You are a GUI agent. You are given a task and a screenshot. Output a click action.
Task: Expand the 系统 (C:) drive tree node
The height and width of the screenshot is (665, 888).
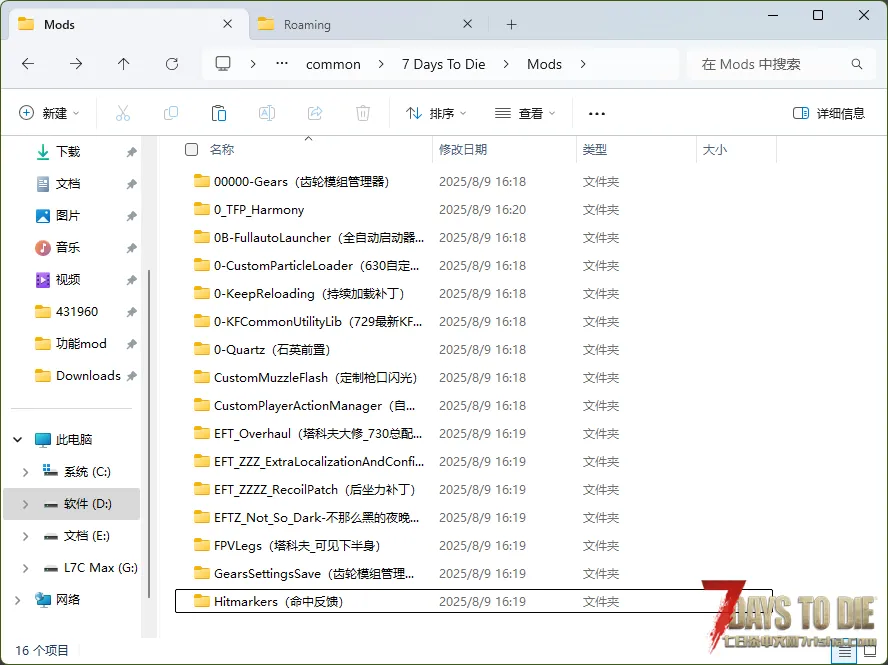click(x=26, y=472)
